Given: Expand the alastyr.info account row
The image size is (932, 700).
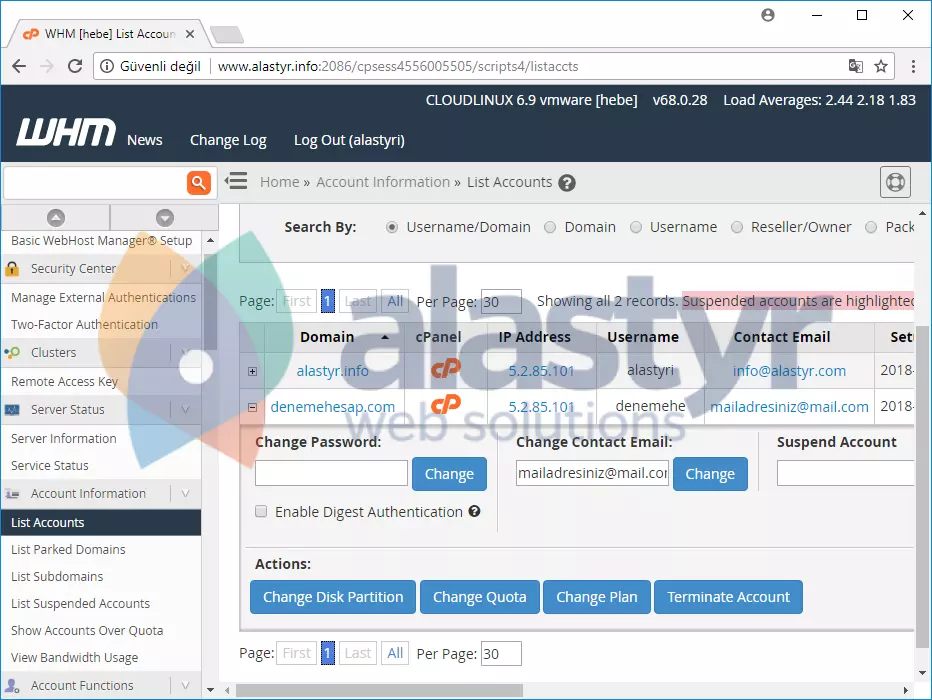Looking at the screenshot, I should 253,371.
